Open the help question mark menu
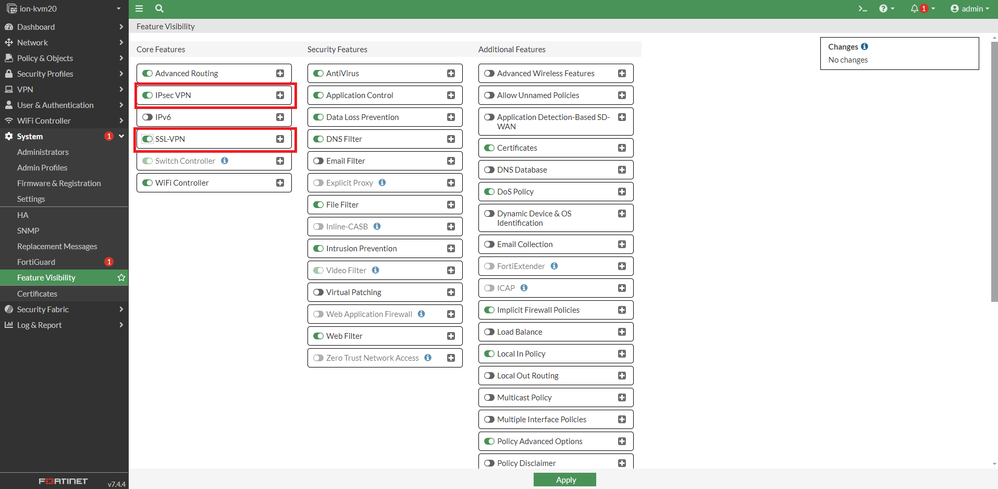998x489 pixels. click(886, 9)
